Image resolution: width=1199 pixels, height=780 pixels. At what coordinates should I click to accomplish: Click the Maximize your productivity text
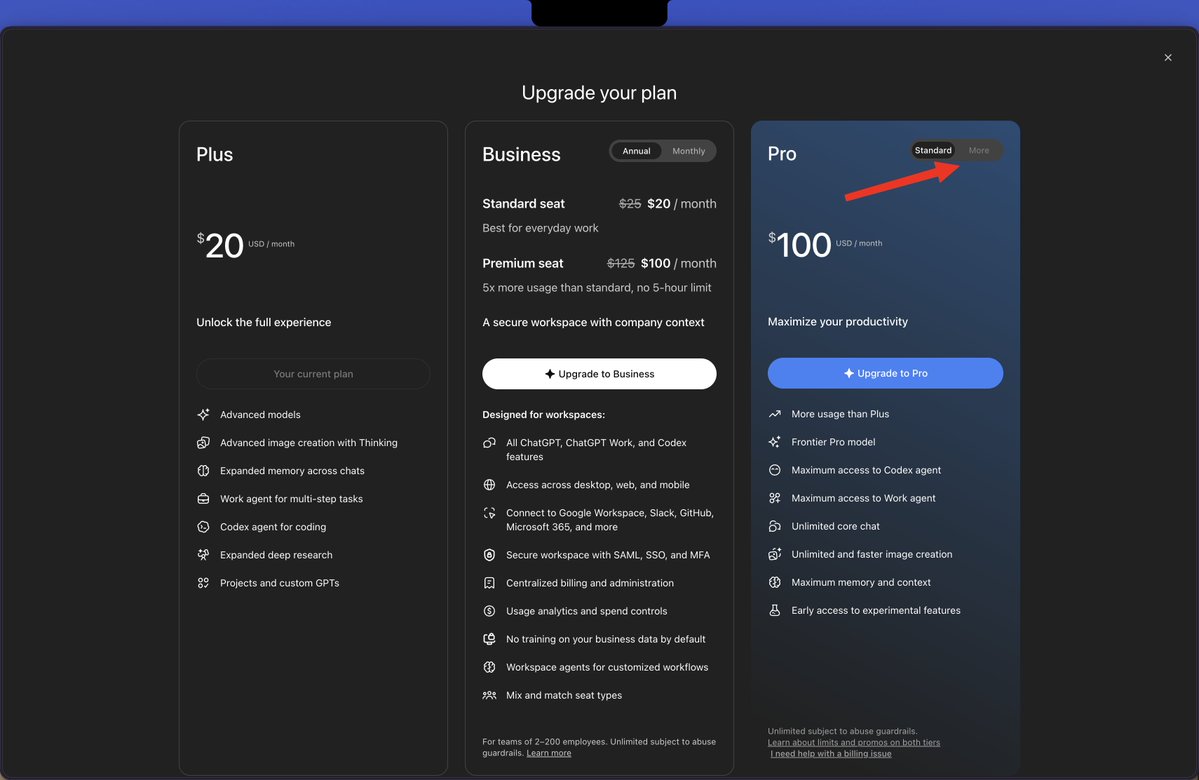pos(838,321)
